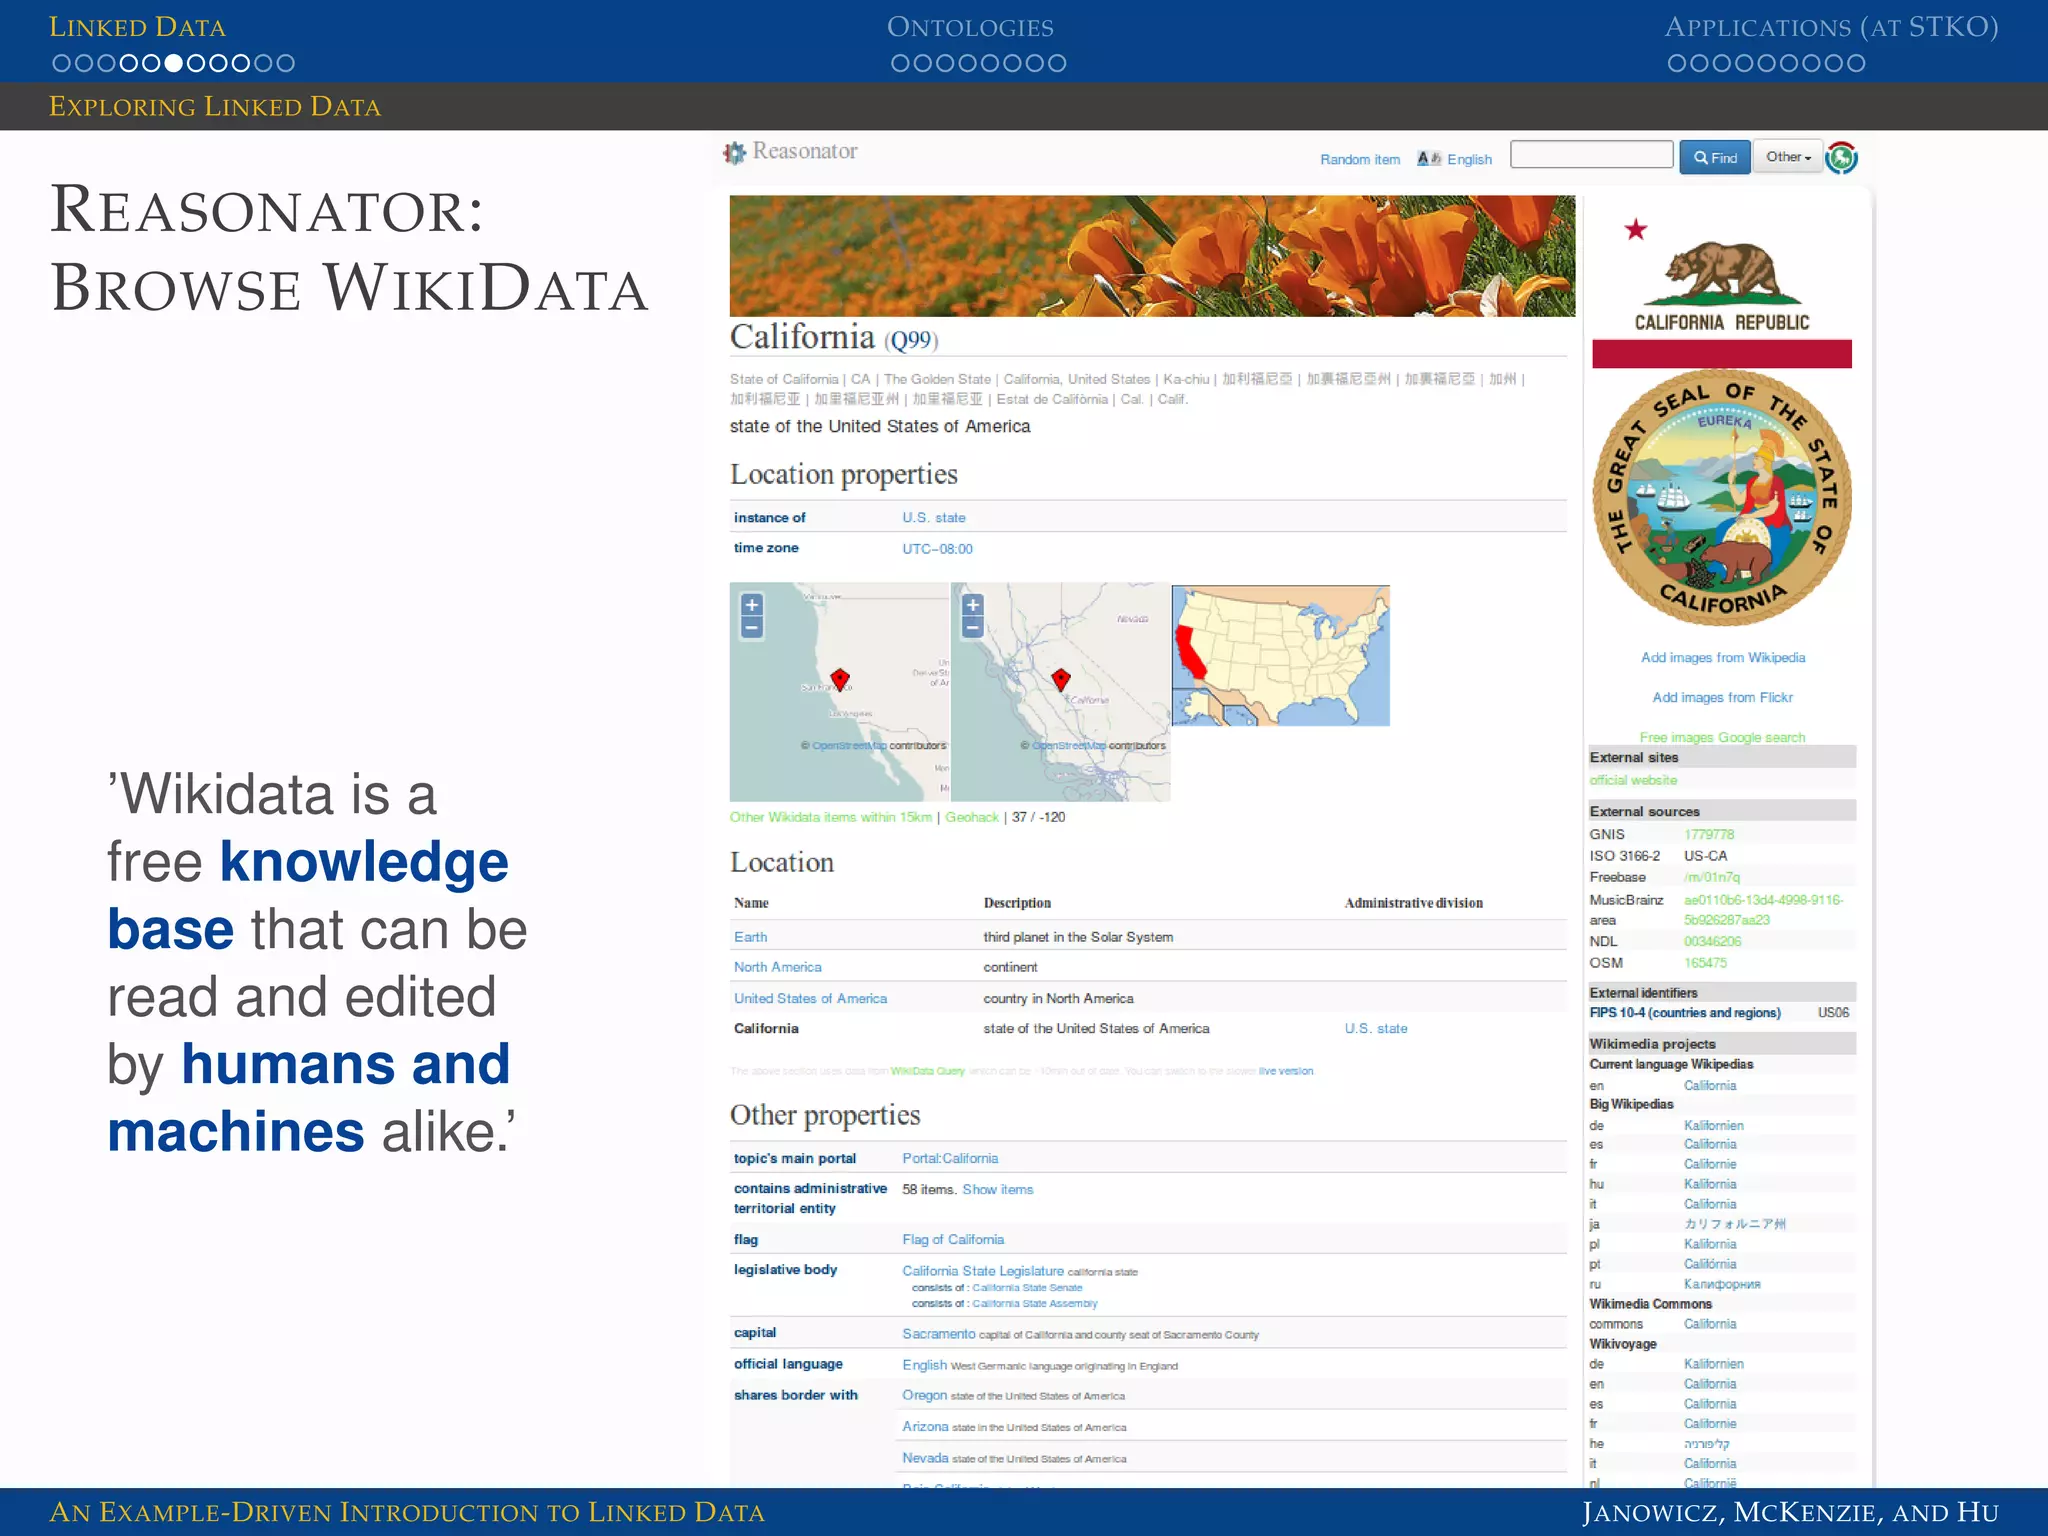Open the California Republic flag image
This screenshot has height=1536, width=2048.
1722,283
